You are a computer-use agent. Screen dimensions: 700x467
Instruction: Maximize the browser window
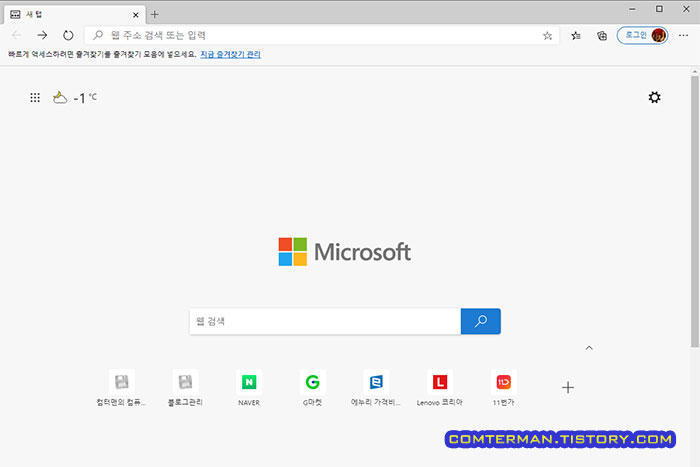point(659,9)
